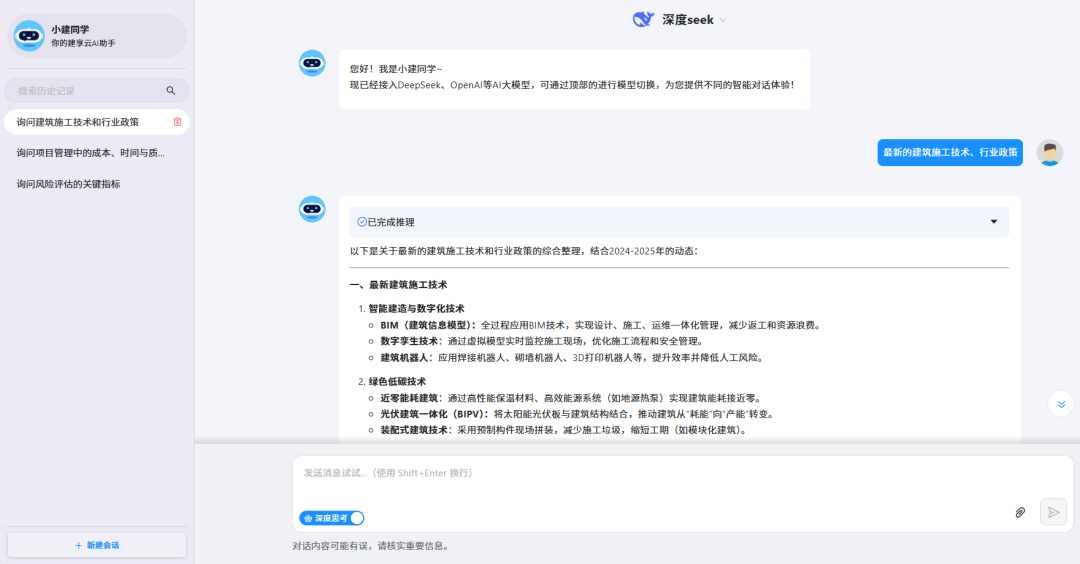Start a new chat with 新建会话
Viewport: 1080px width, 564px height.
tap(96, 545)
